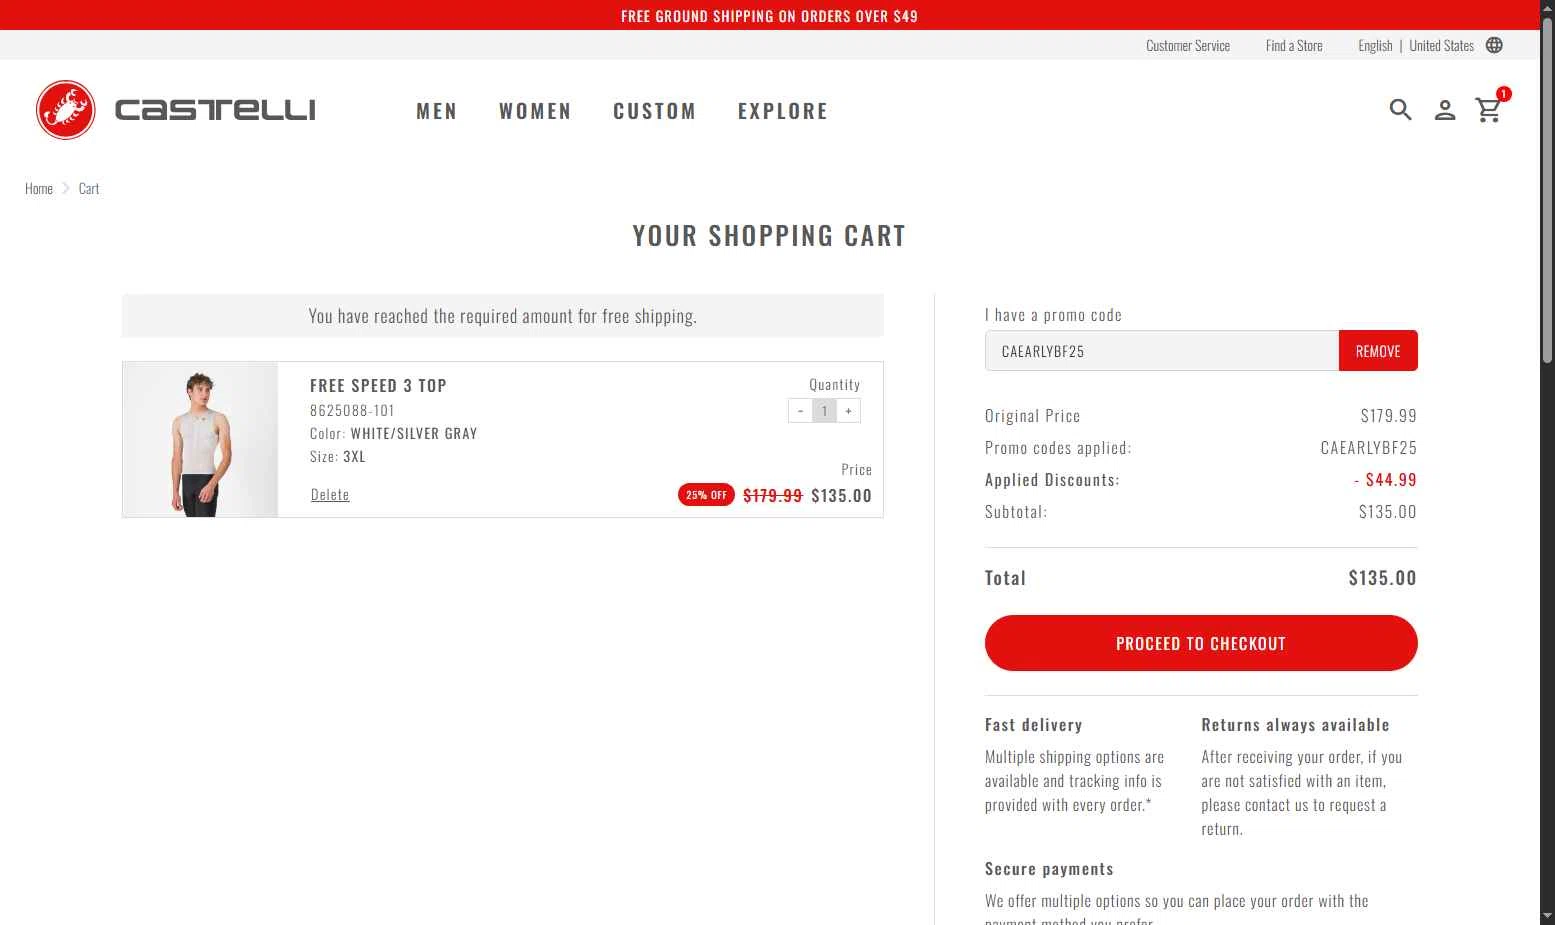This screenshot has height=925, width=1555.
Task: Click the promo code input field
Action: tap(1162, 351)
